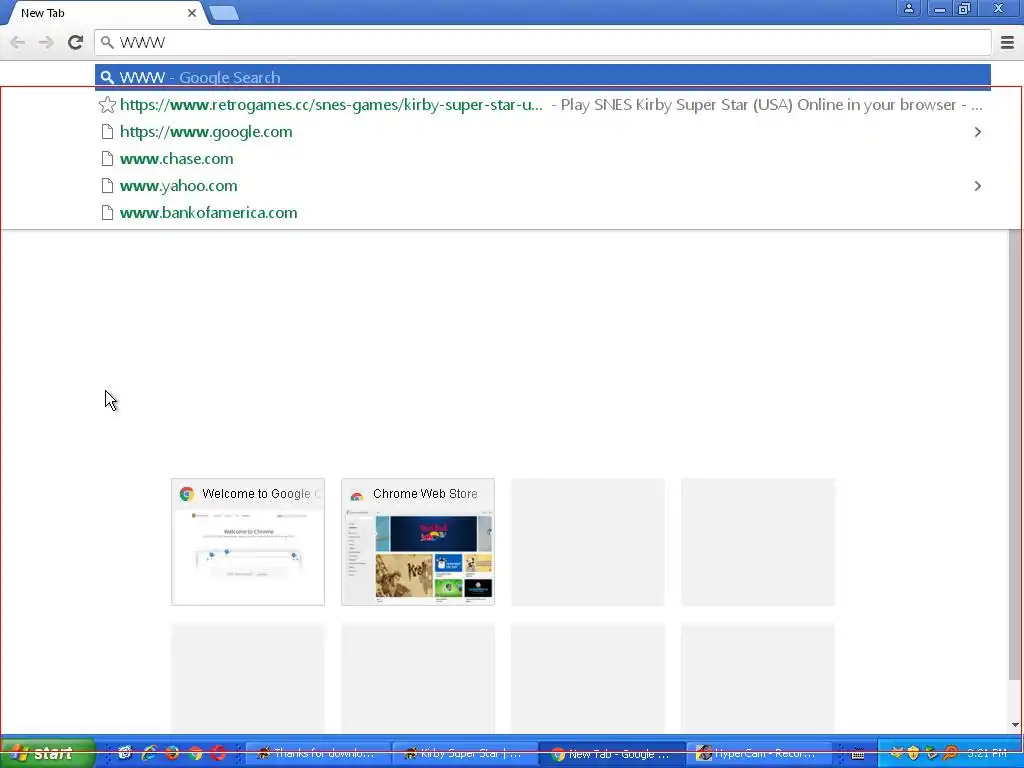Open a new tab with the tab button

(224, 12)
